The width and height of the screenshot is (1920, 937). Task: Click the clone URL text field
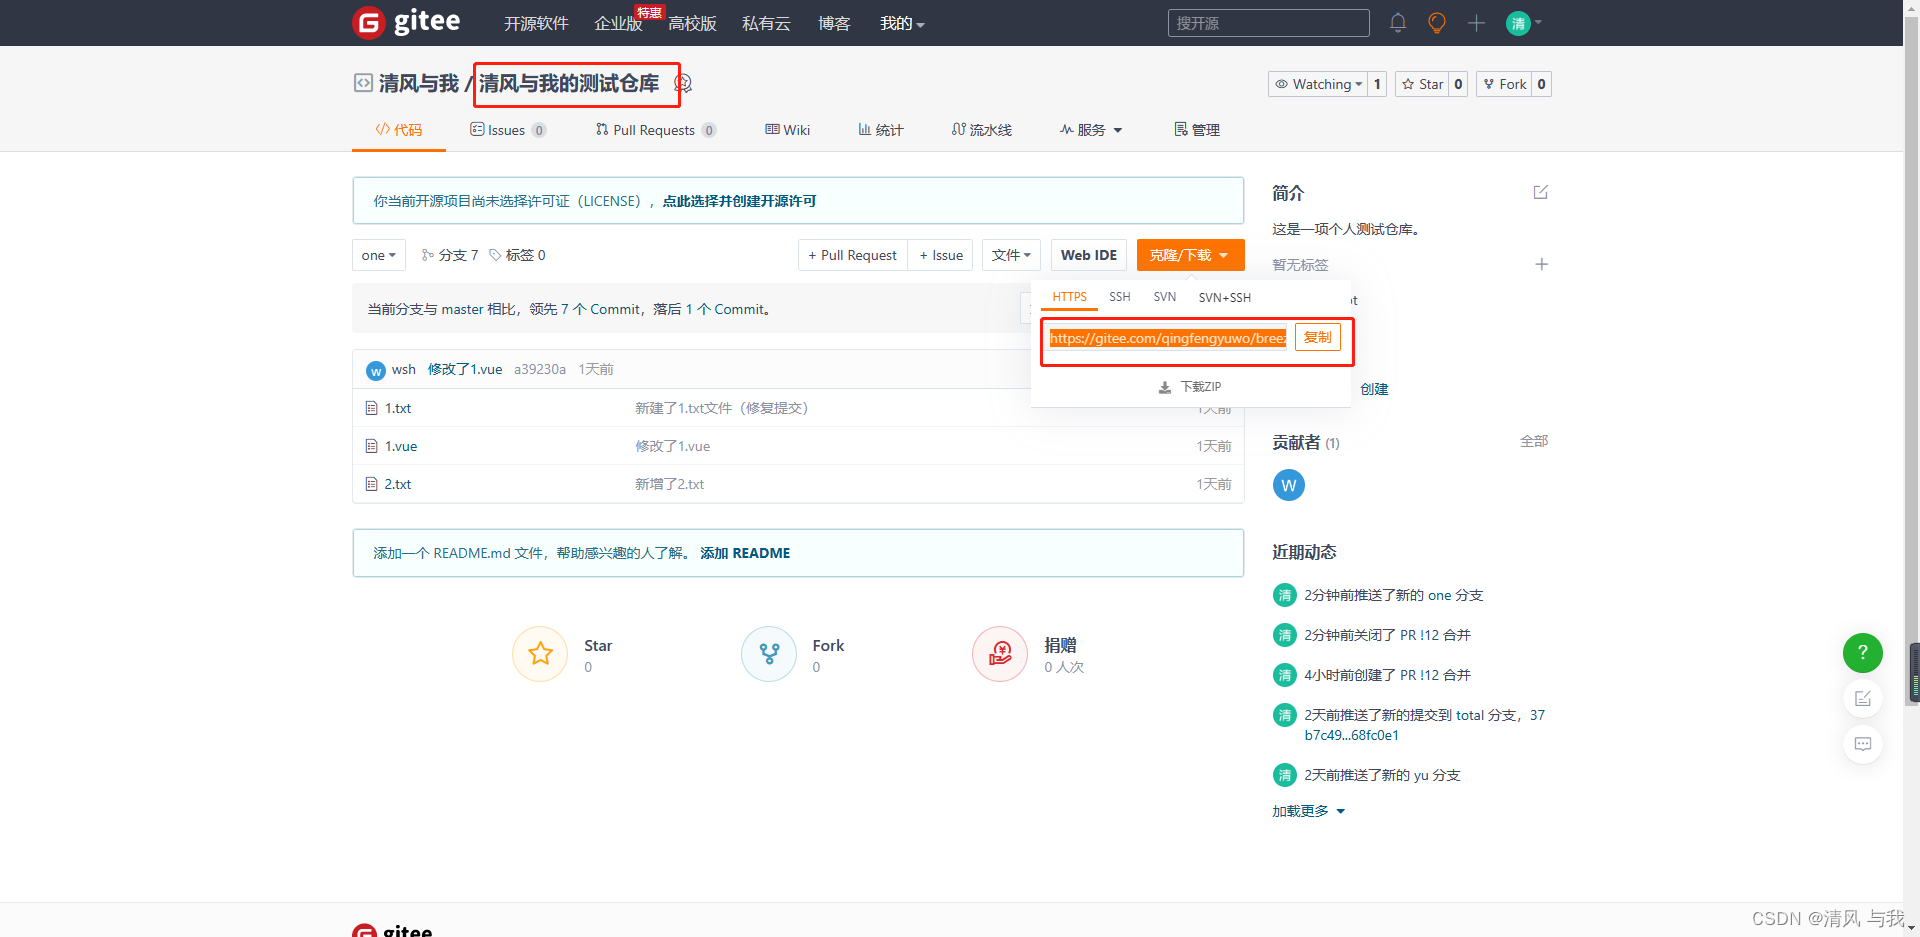[x=1168, y=338]
